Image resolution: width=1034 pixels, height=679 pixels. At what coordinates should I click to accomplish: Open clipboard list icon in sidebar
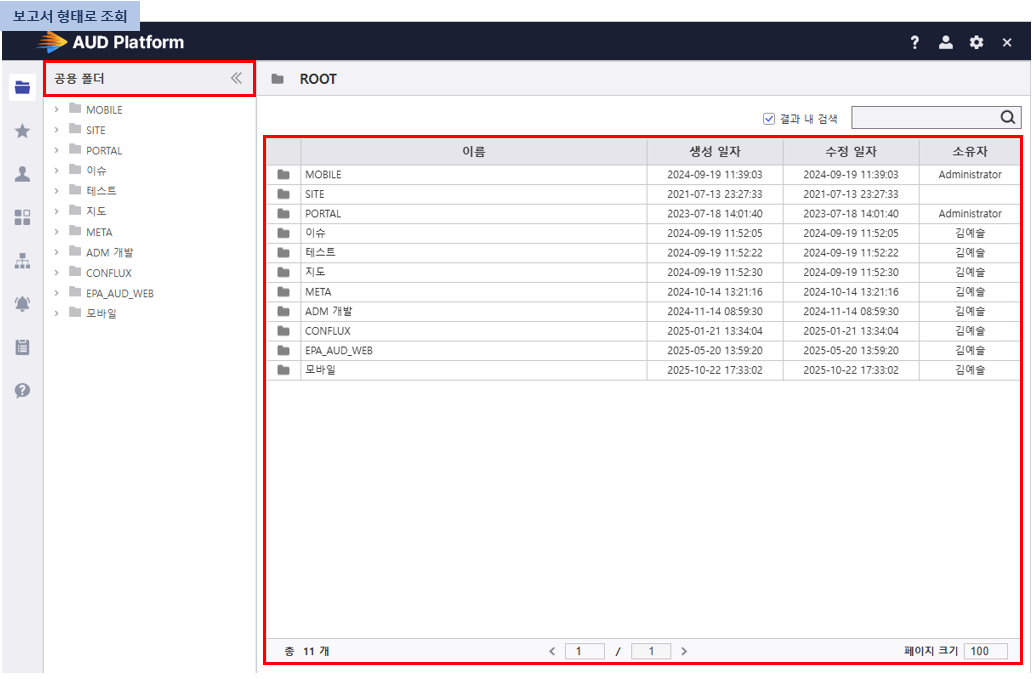click(22, 347)
